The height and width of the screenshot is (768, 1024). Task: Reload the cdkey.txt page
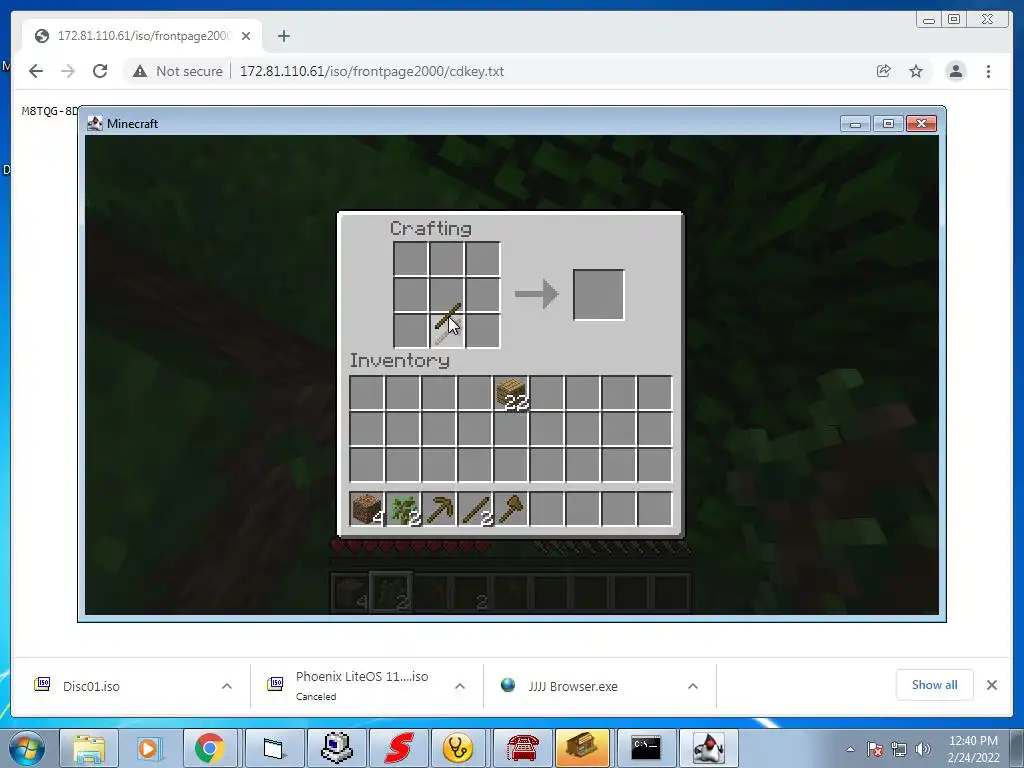[100, 71]
